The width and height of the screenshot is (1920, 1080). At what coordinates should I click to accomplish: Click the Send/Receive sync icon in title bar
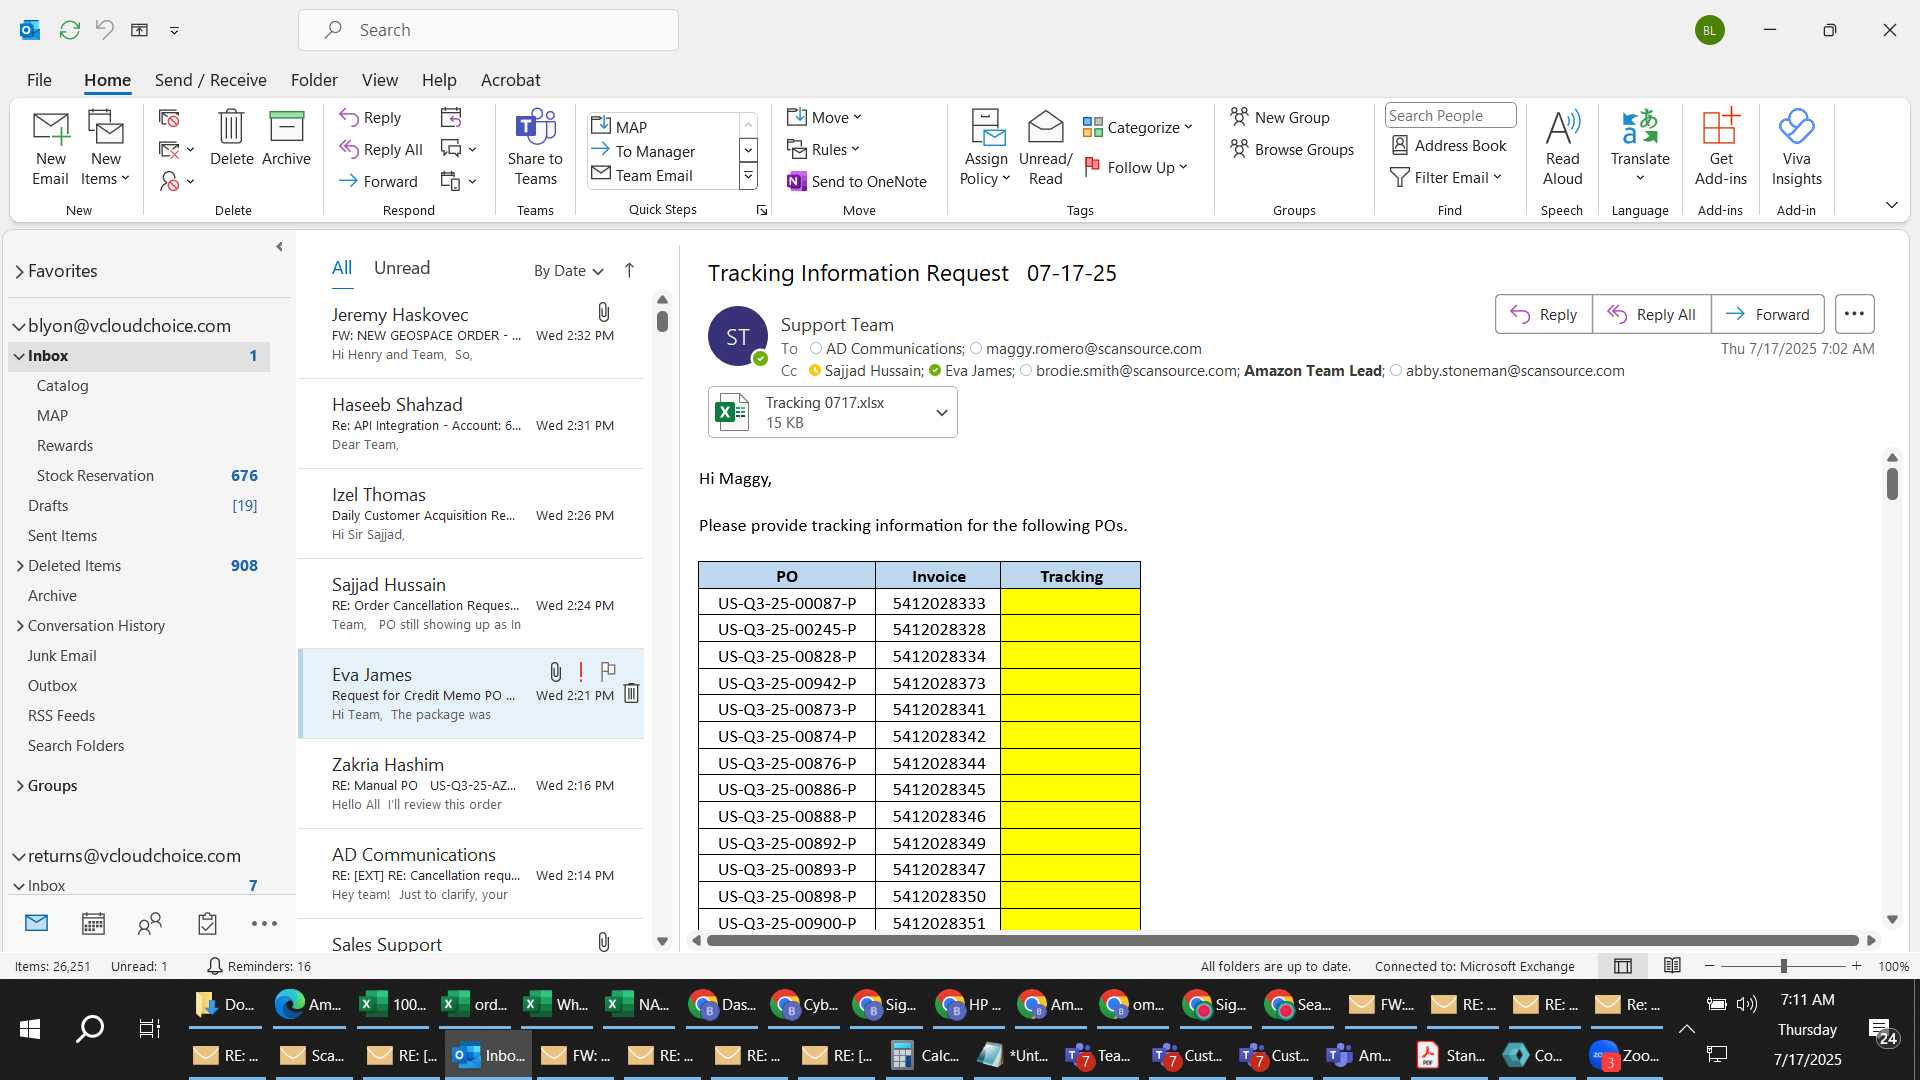pos(69,30)
